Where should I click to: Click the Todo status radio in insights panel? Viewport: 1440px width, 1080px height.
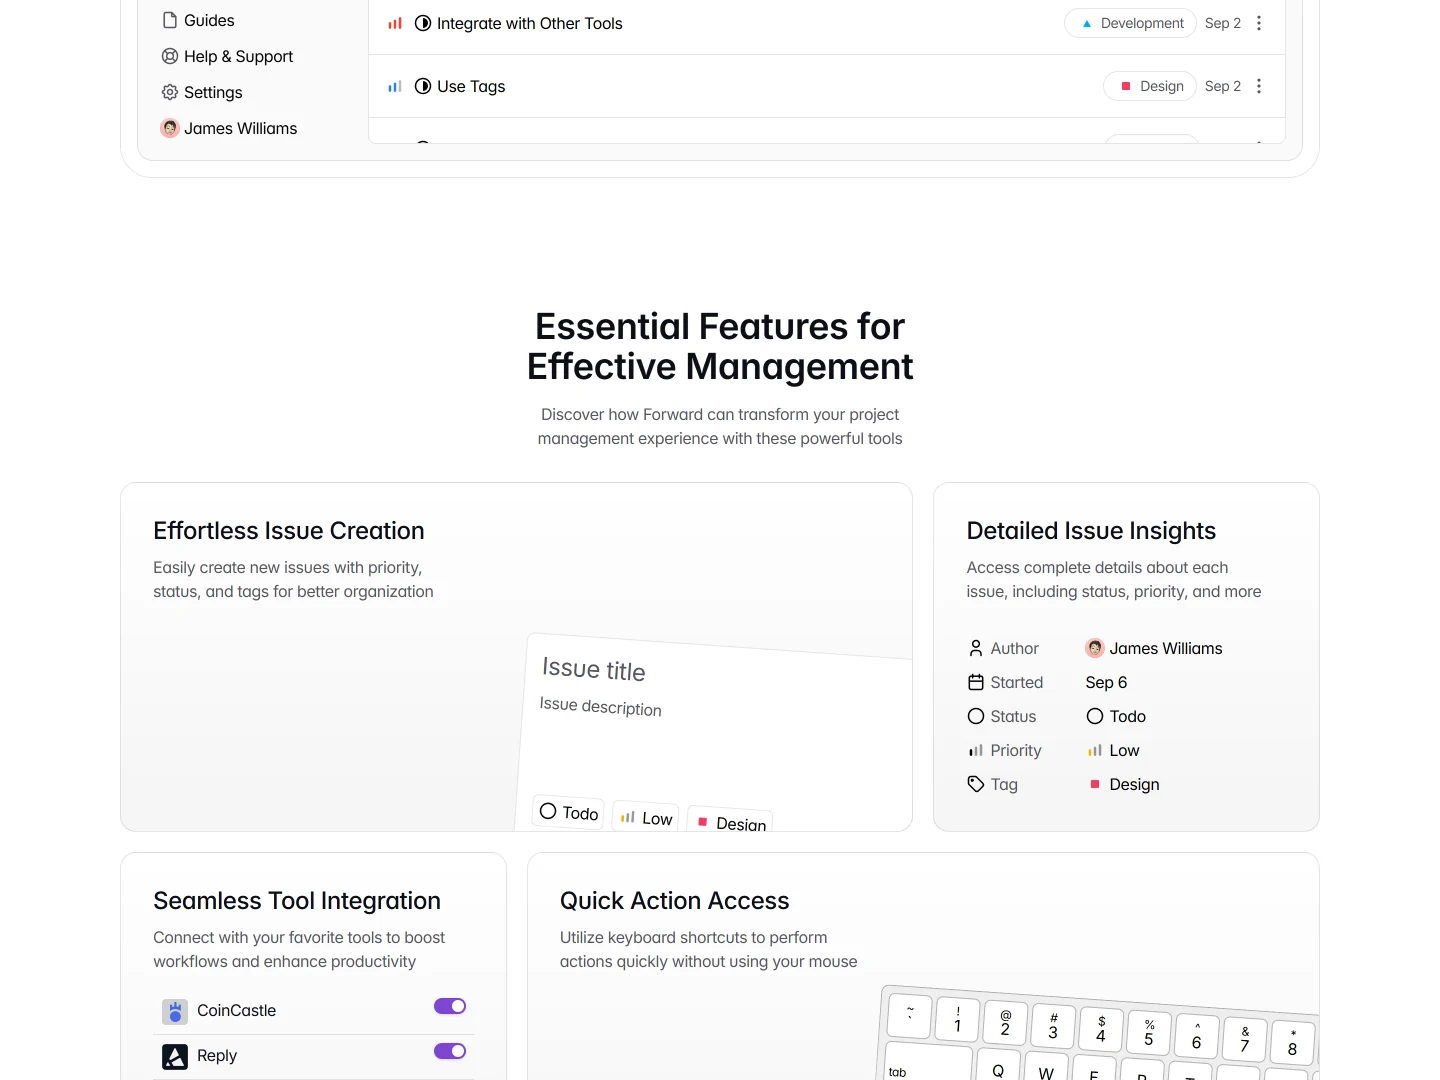click(1095, 716)
